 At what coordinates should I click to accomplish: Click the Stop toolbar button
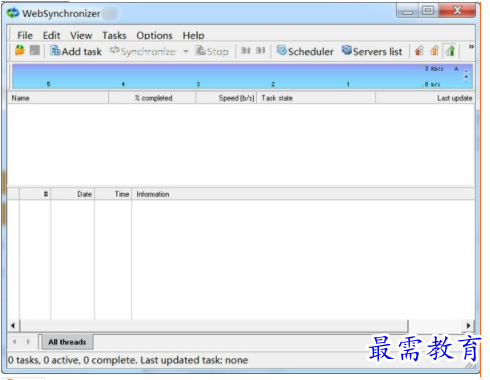click(212, 51)
